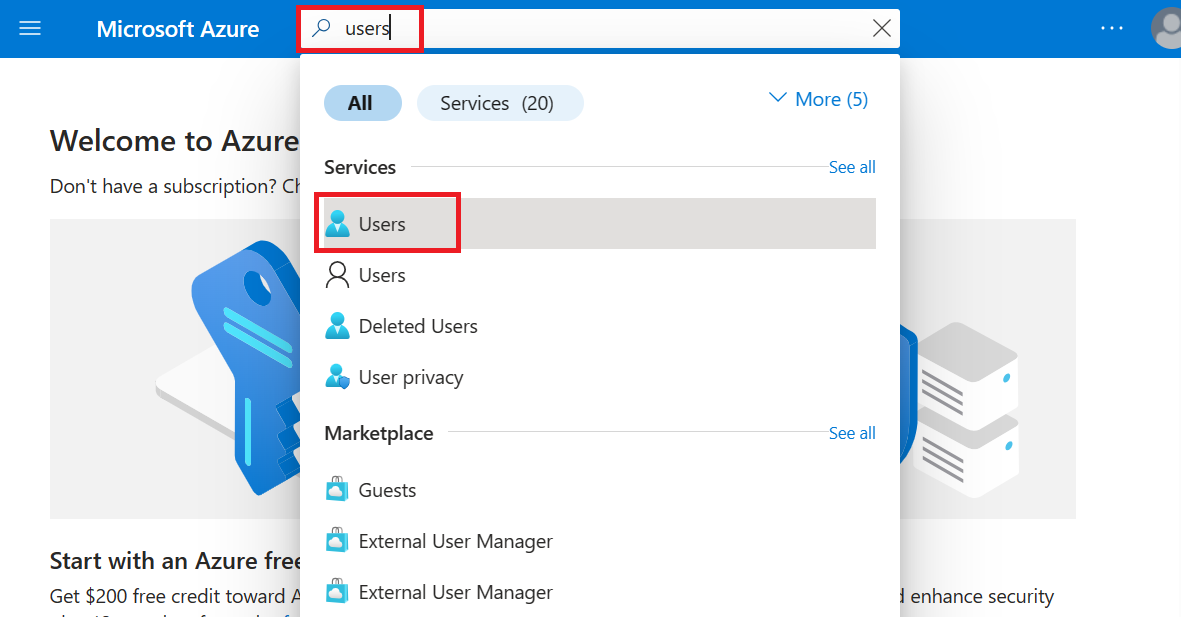Click the blue Users service icon
The width and height of the screenshot is (1181, 617).
tap(337, 224)
